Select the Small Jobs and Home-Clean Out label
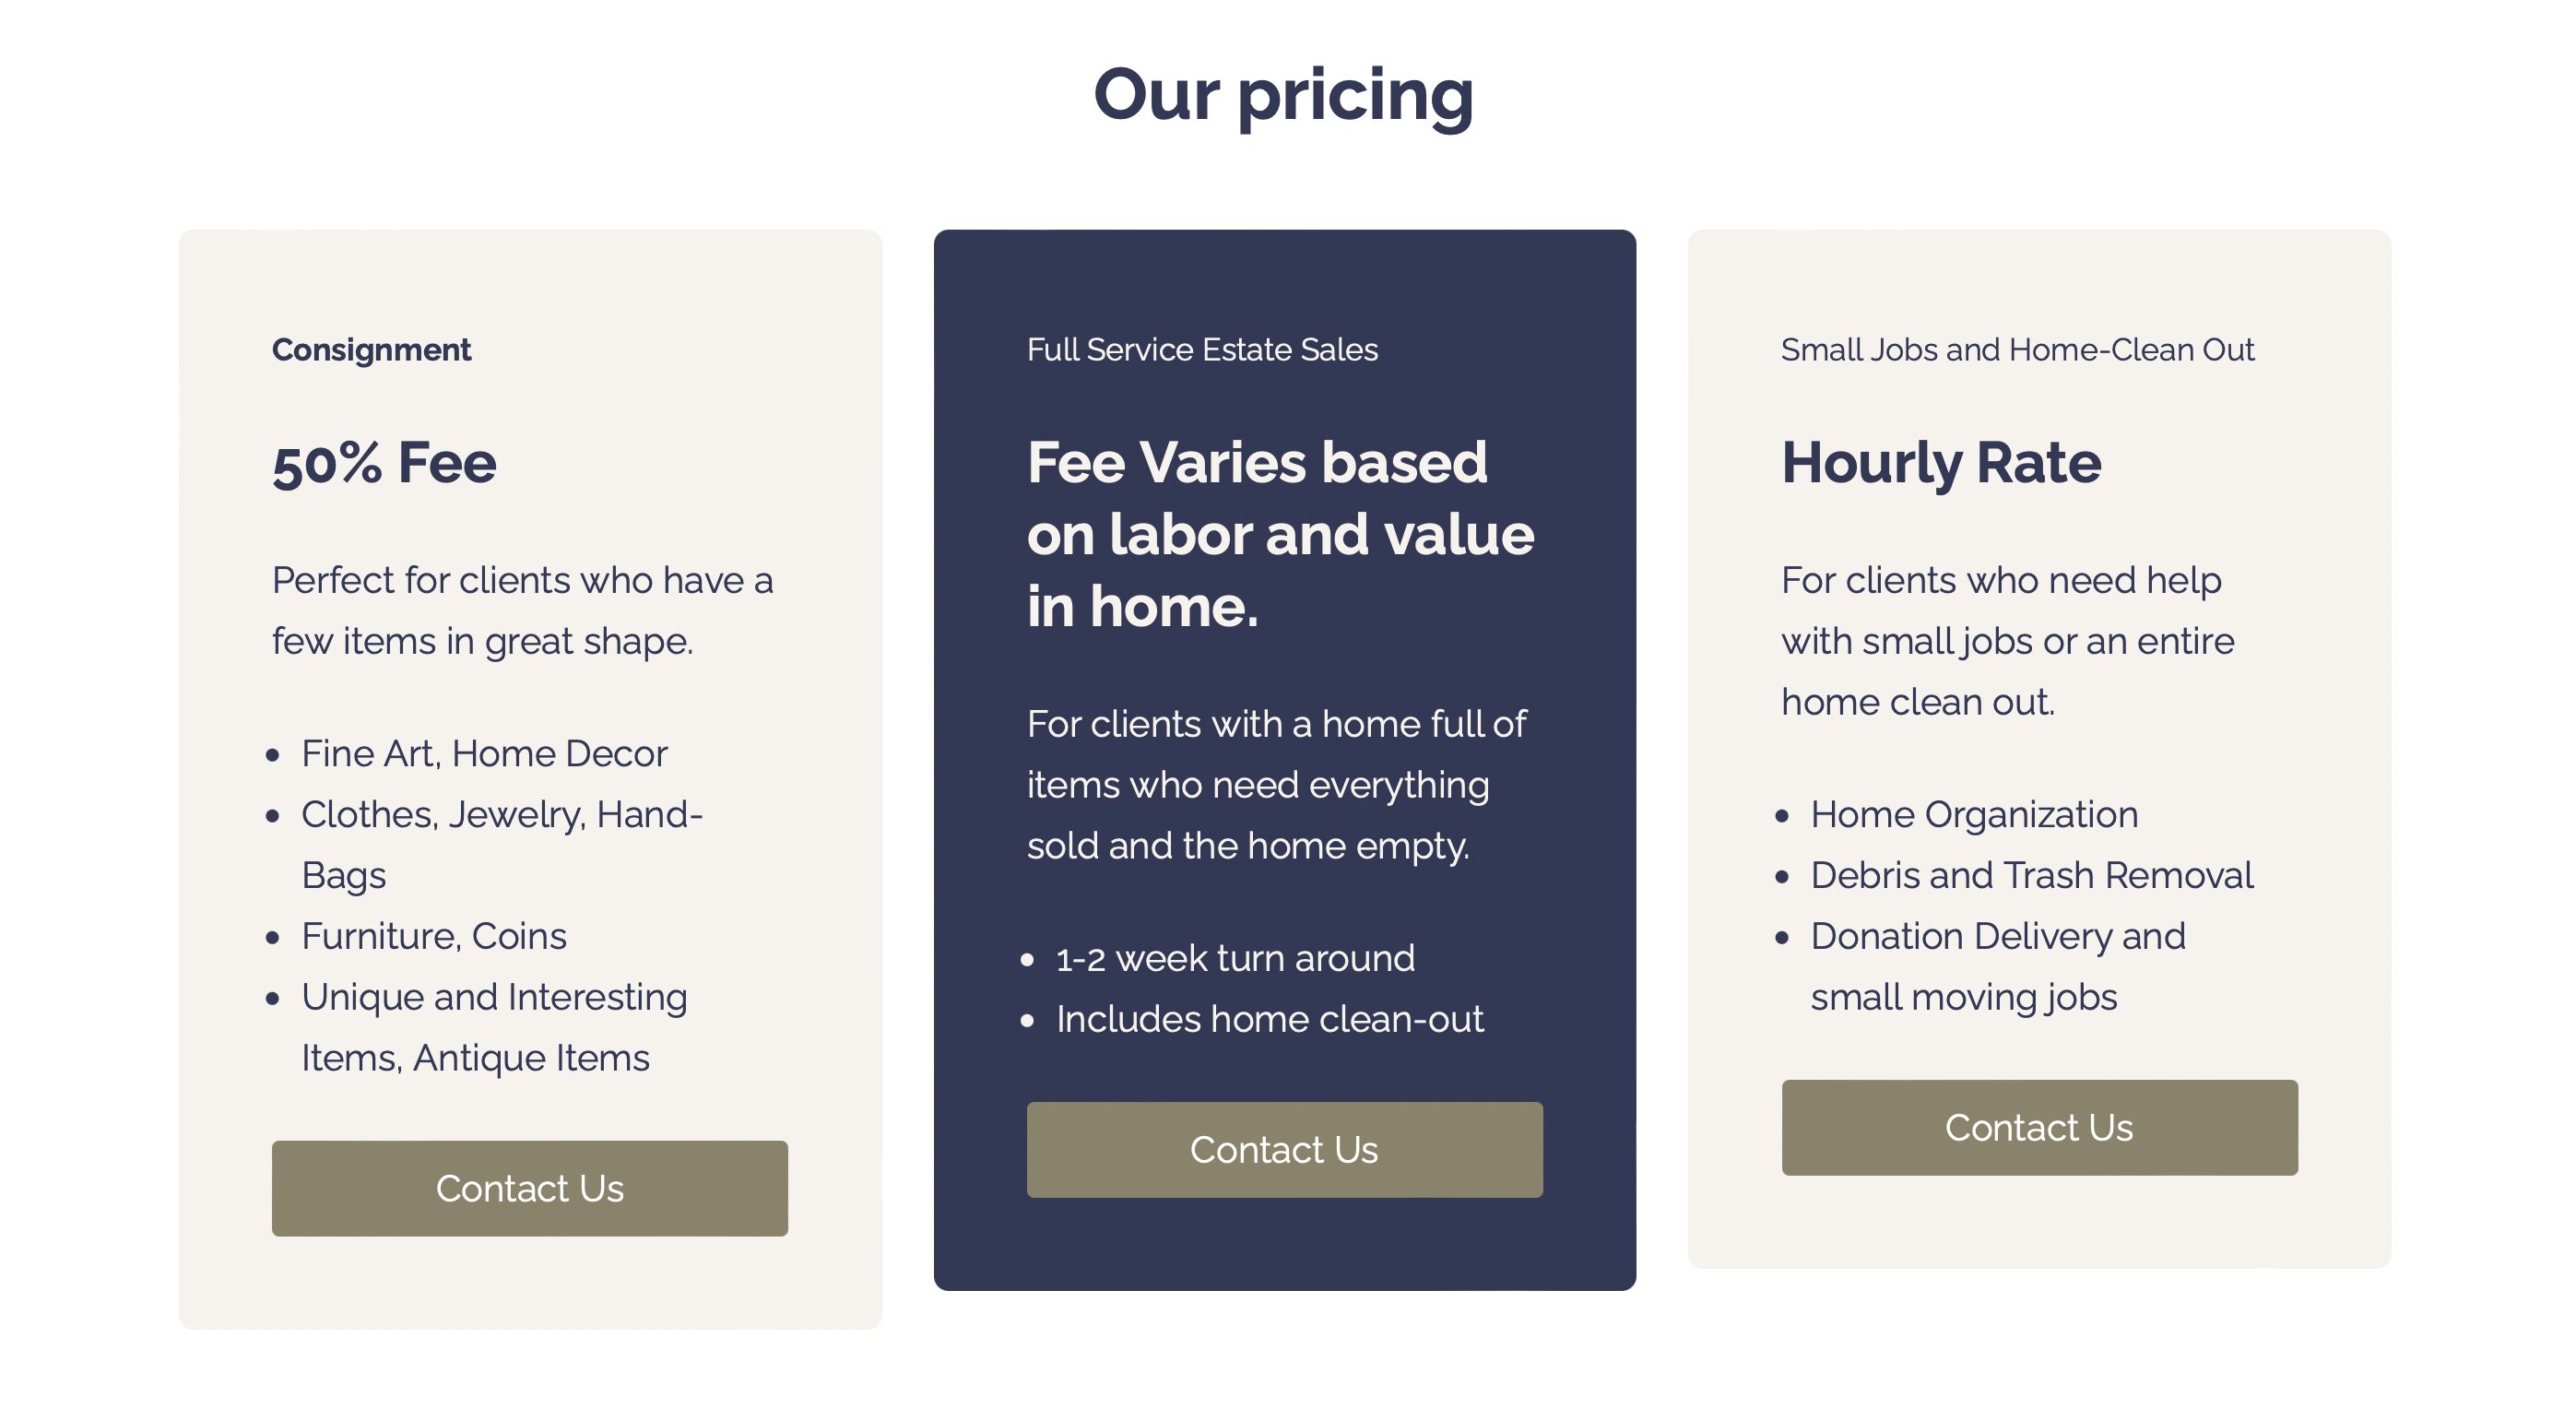The width and height of the screenshot is (2576, 1409). (2016, 350)
